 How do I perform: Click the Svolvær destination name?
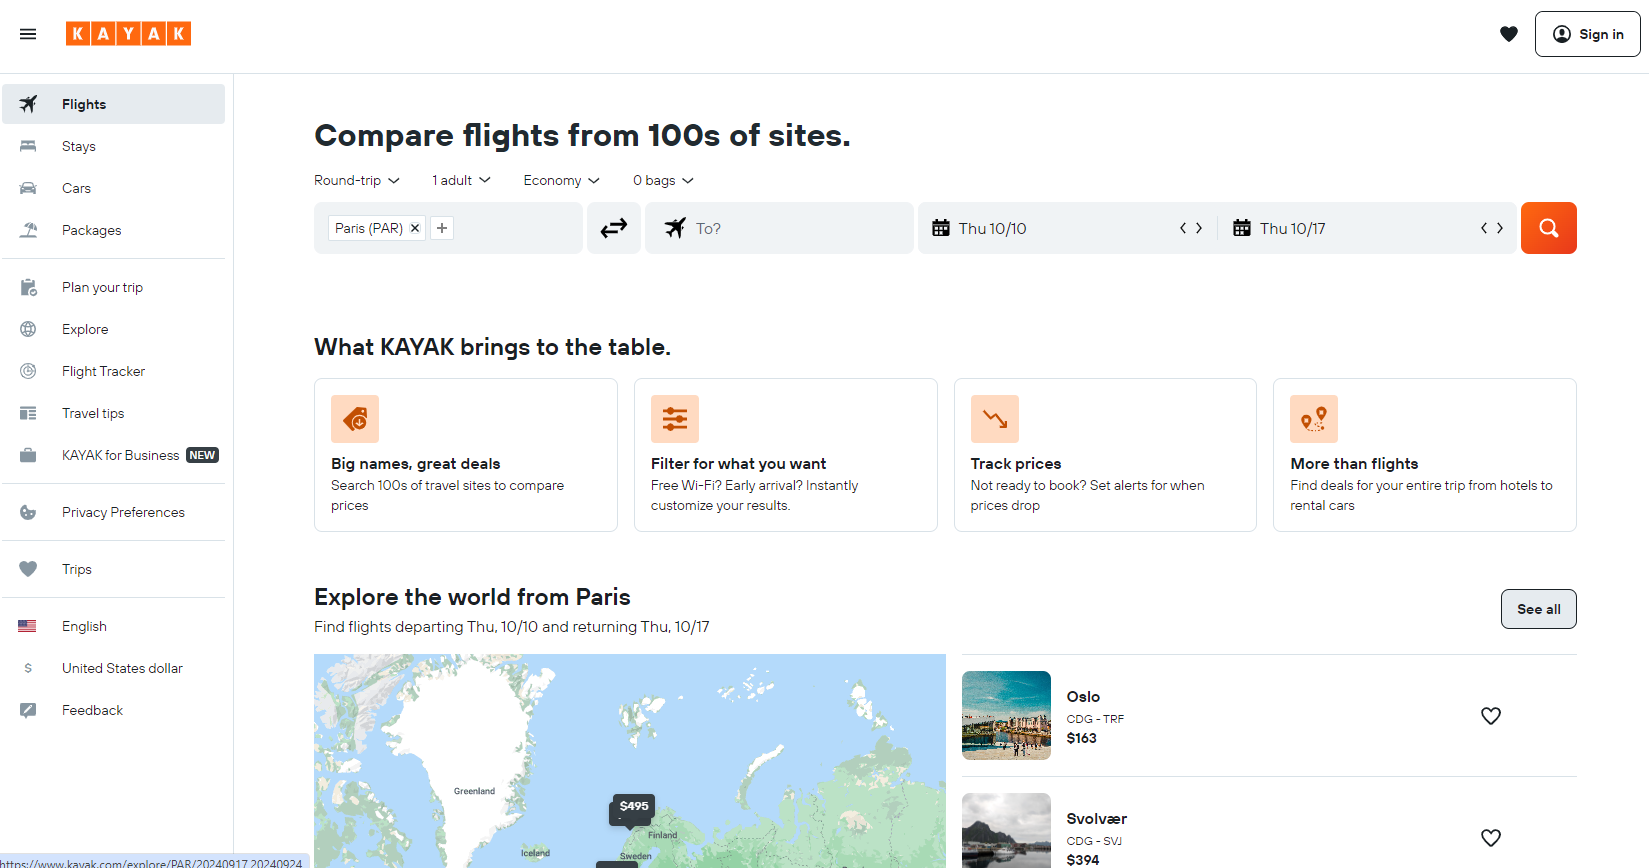1097,819
